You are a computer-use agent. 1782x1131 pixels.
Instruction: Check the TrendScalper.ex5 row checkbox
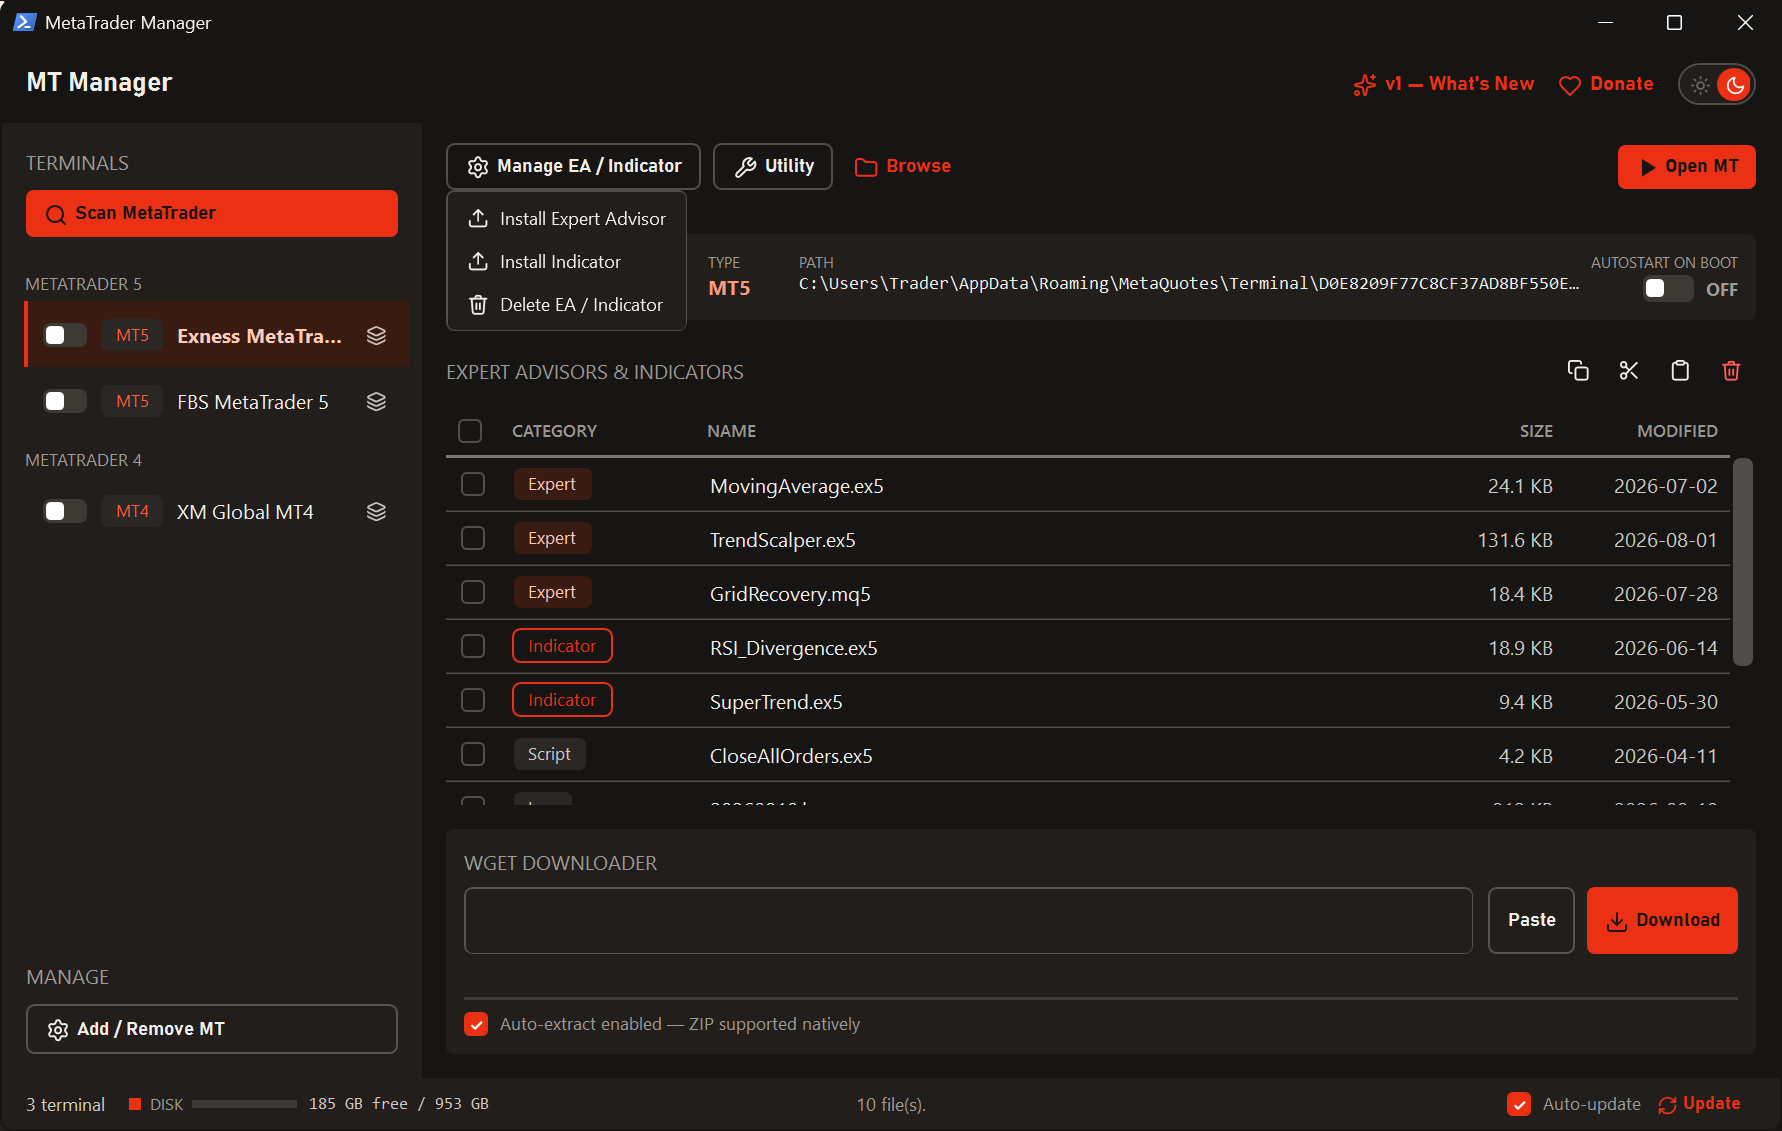[x=473, y=538]
